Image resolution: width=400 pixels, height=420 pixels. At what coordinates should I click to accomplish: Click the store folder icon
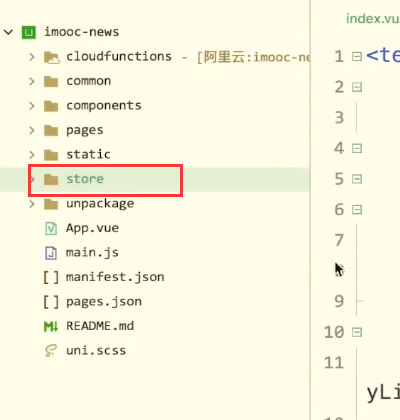pos(51,179)
